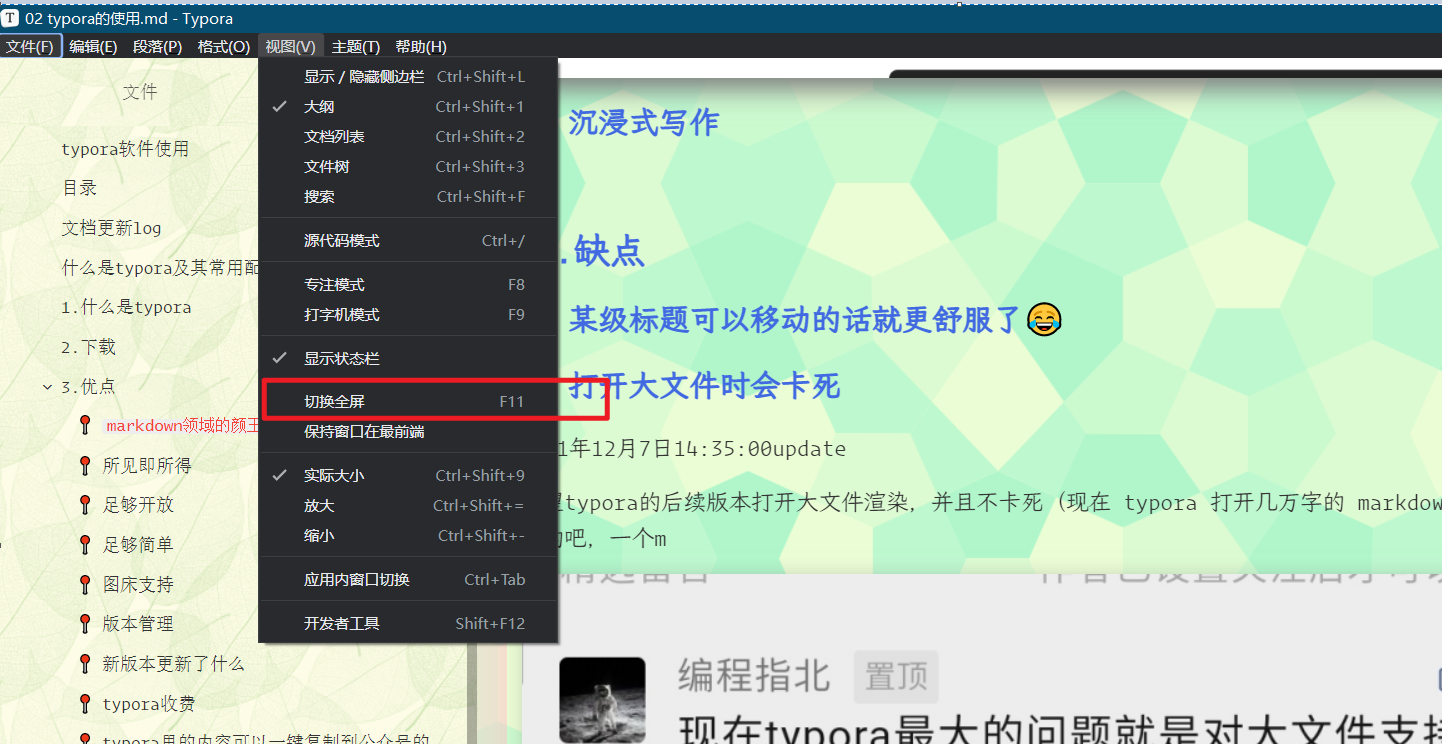Enable 保持窗口在最前端
This screenshot has width=1442, height=744.
click(x=408, y=432)
